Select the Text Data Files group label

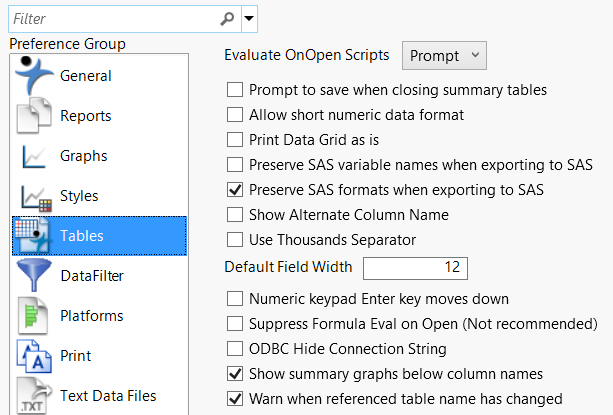pos(108,396)
